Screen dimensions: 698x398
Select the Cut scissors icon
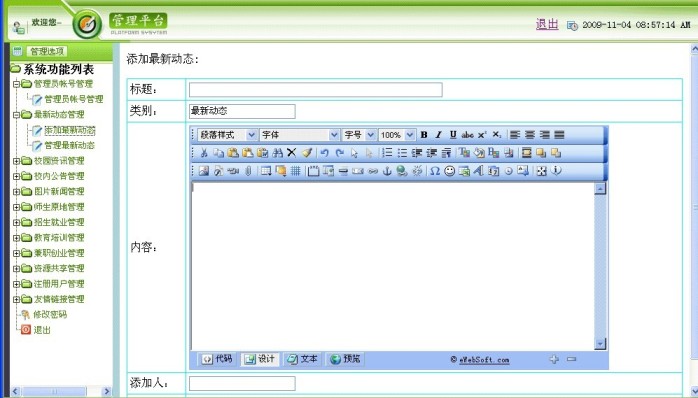pos(204,153)
